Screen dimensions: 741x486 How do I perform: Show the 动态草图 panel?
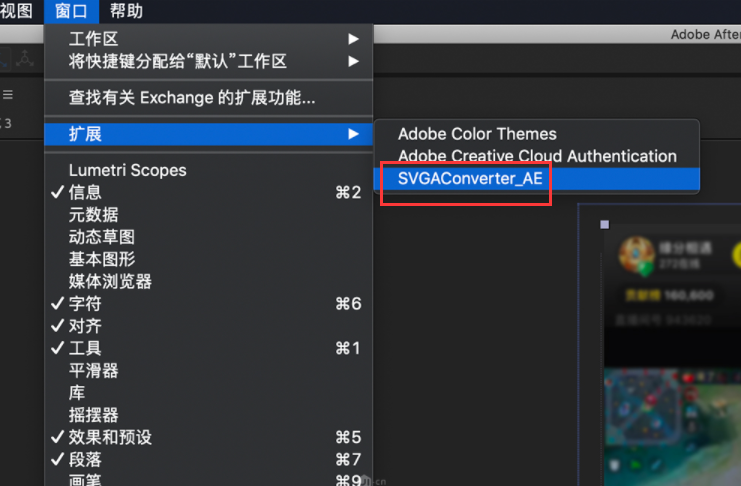point(208,237)
